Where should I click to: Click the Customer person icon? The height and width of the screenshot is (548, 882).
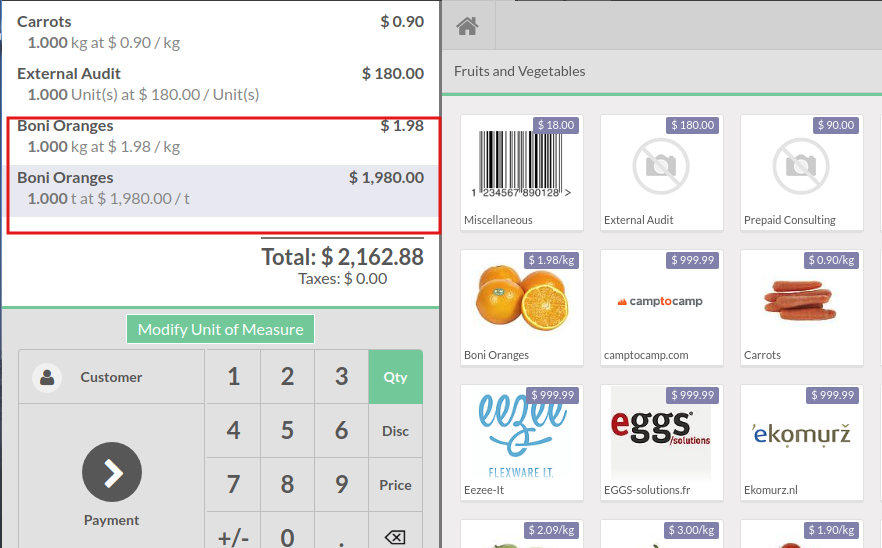coord(46,377)
